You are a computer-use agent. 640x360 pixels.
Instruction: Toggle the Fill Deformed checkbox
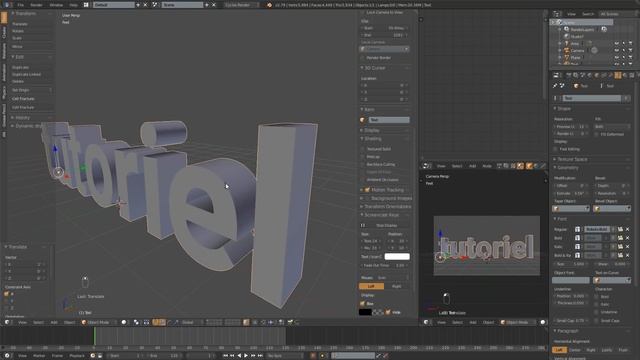(597, 134)
